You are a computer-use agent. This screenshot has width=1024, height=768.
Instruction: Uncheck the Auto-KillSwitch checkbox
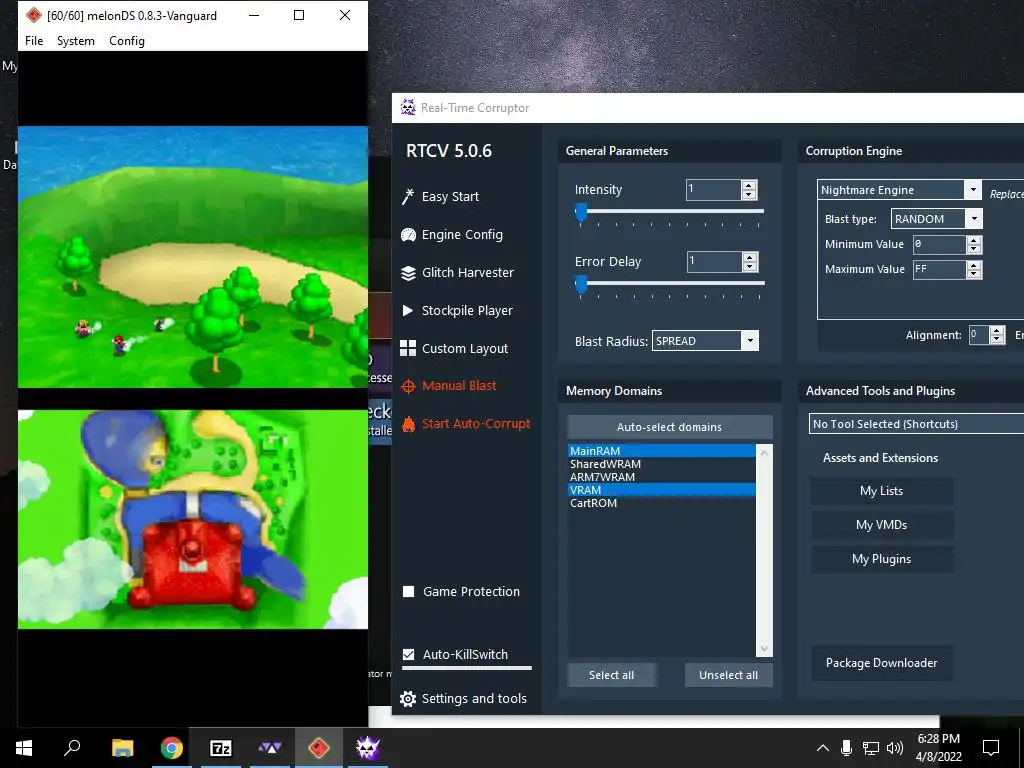pos(409,654)
